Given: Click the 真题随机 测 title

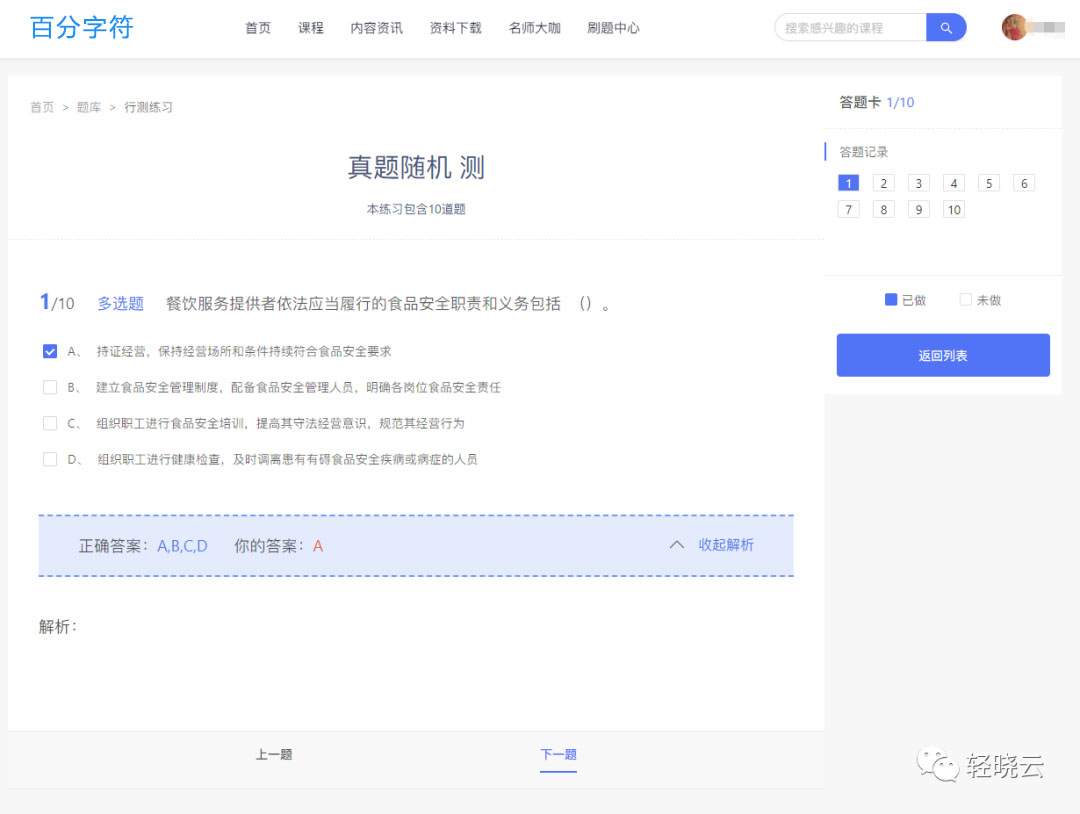Looking at the screenshot, I should [x=416, y=167].
